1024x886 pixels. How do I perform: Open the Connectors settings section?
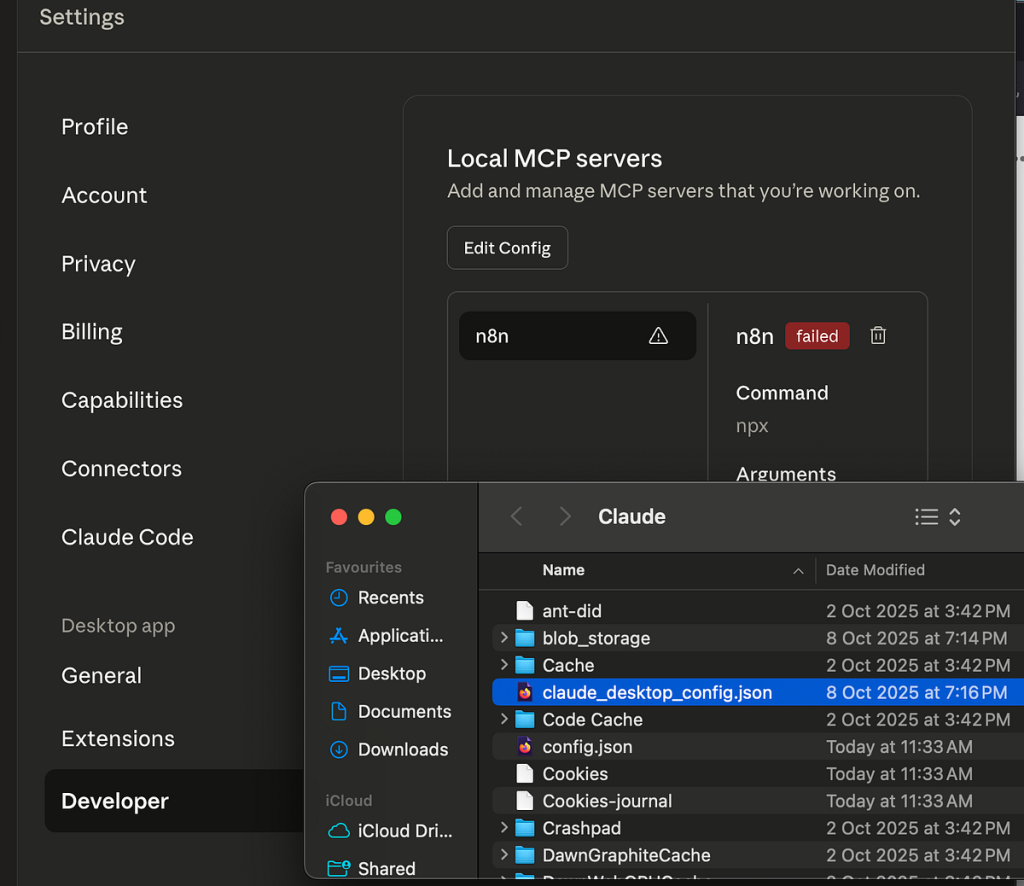(121, 469)
